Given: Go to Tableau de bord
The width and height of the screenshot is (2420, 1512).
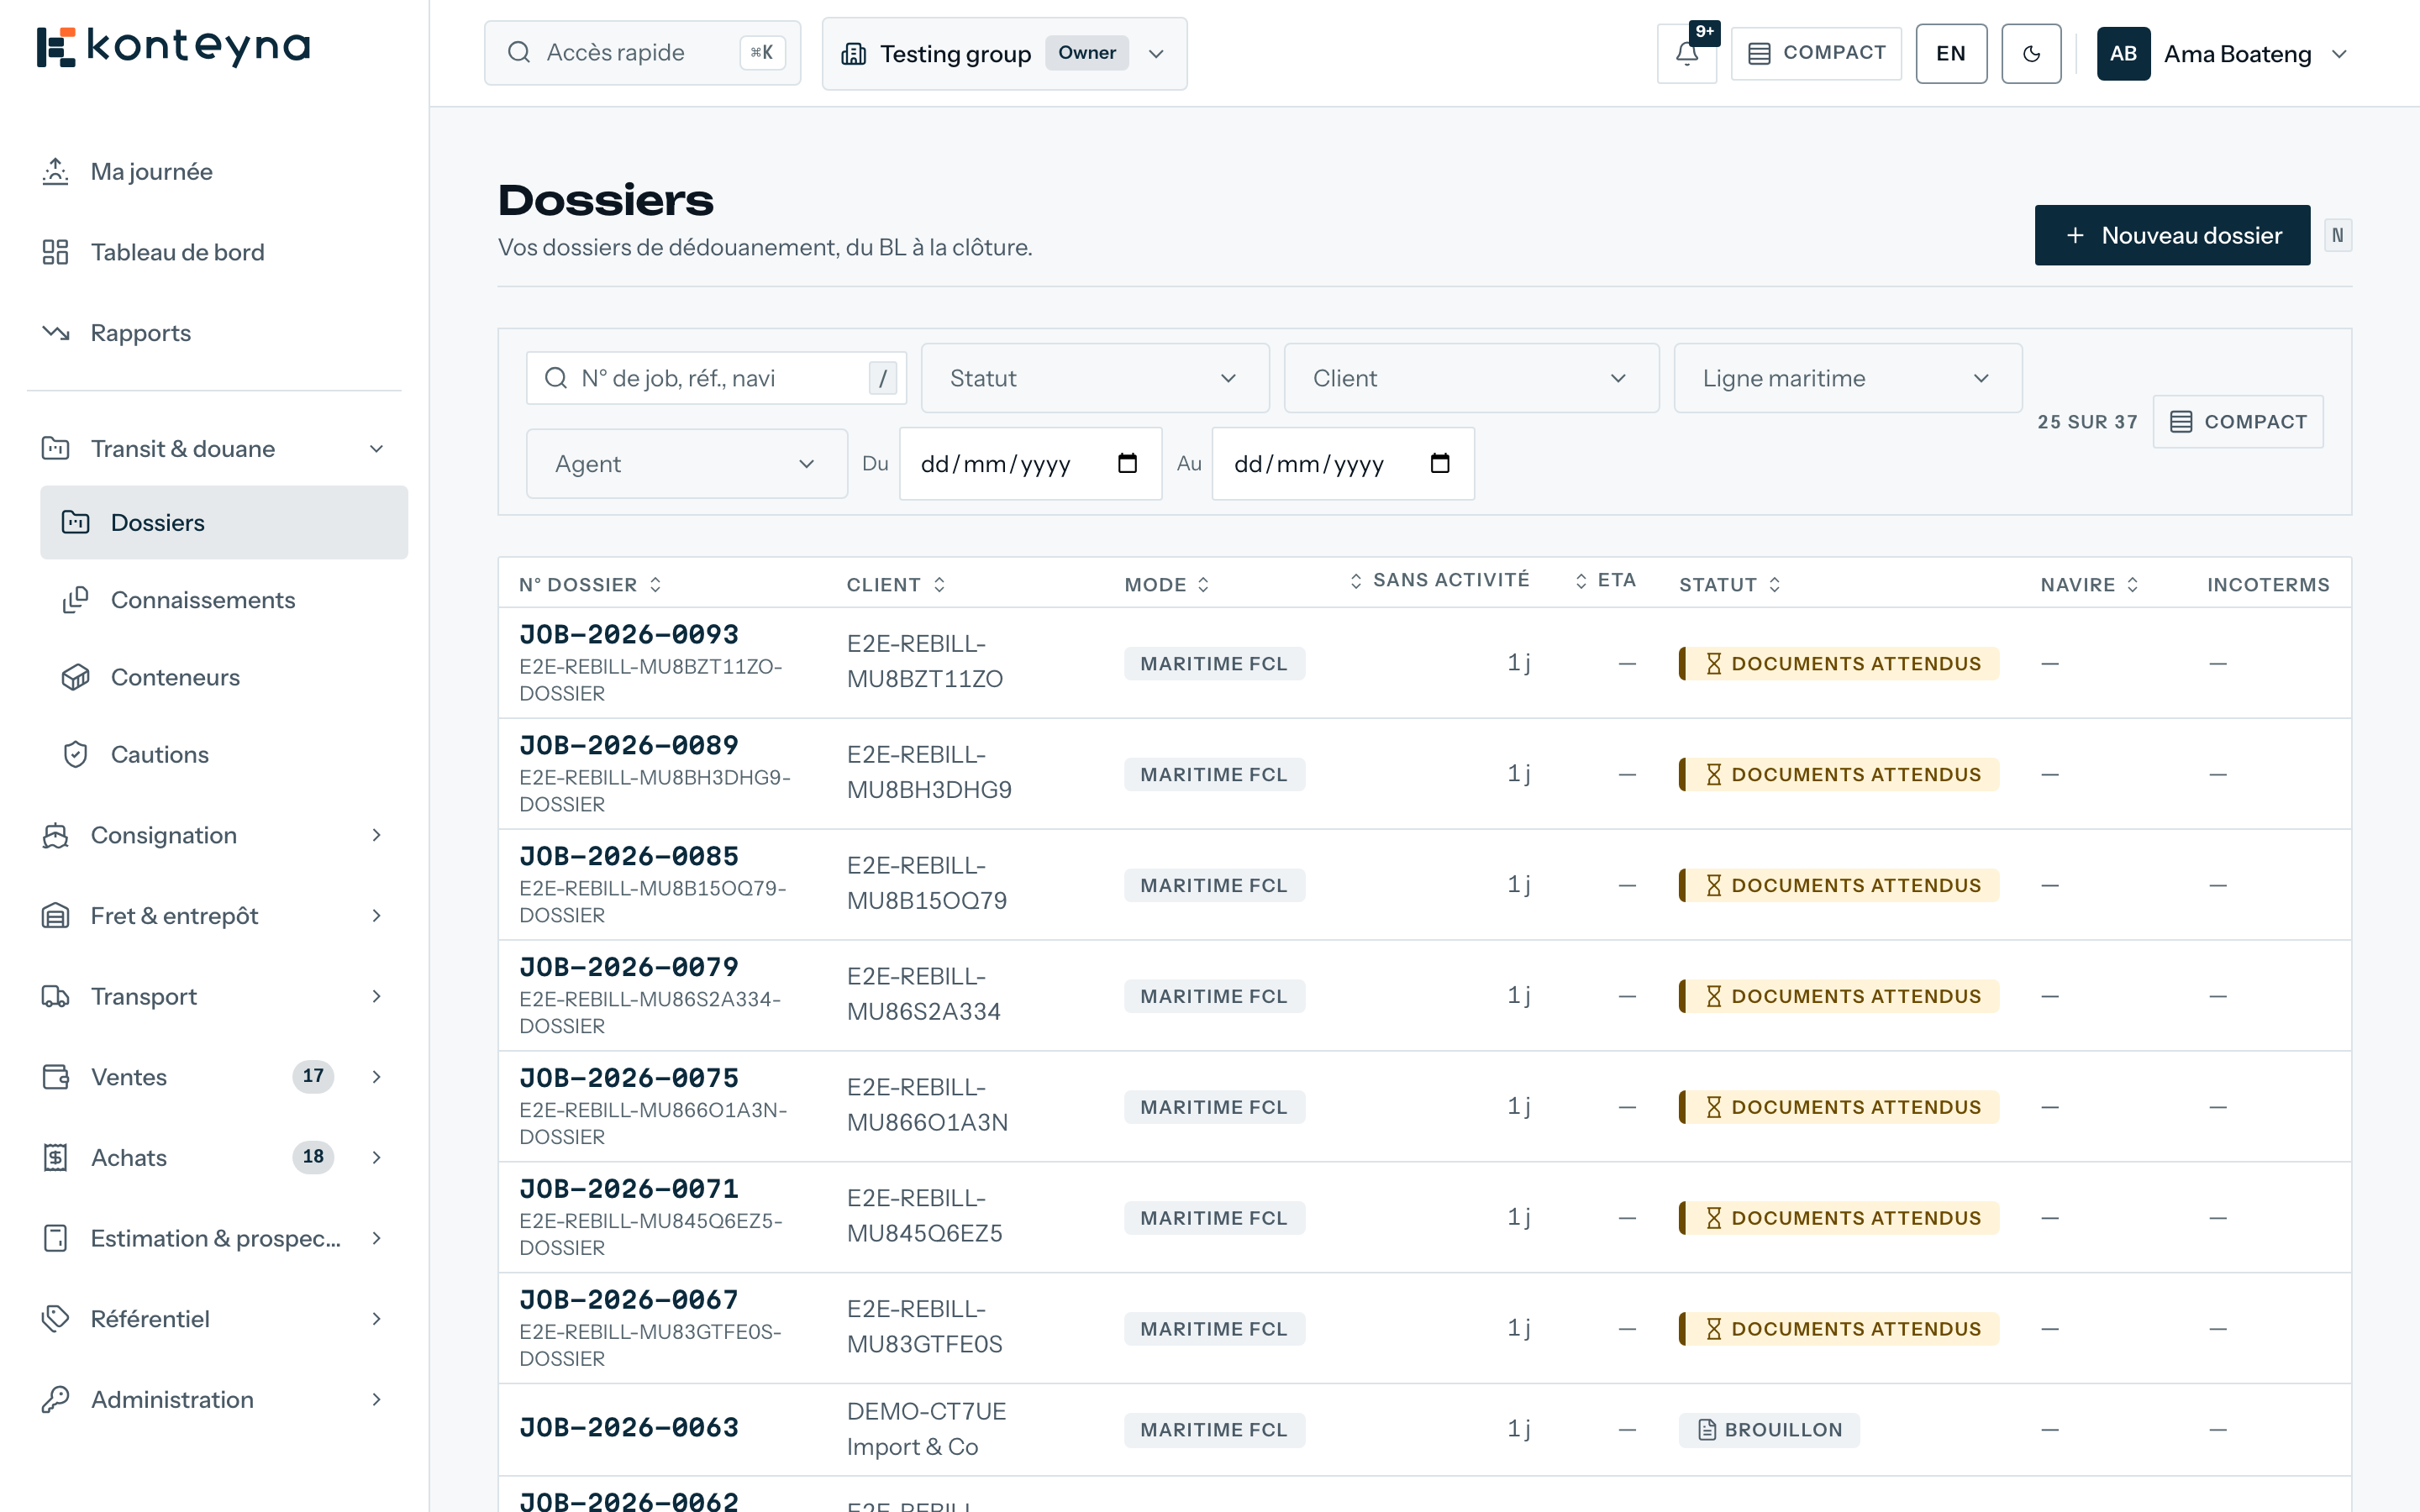Looking at the screenshot, I should [x=177, y=252].
